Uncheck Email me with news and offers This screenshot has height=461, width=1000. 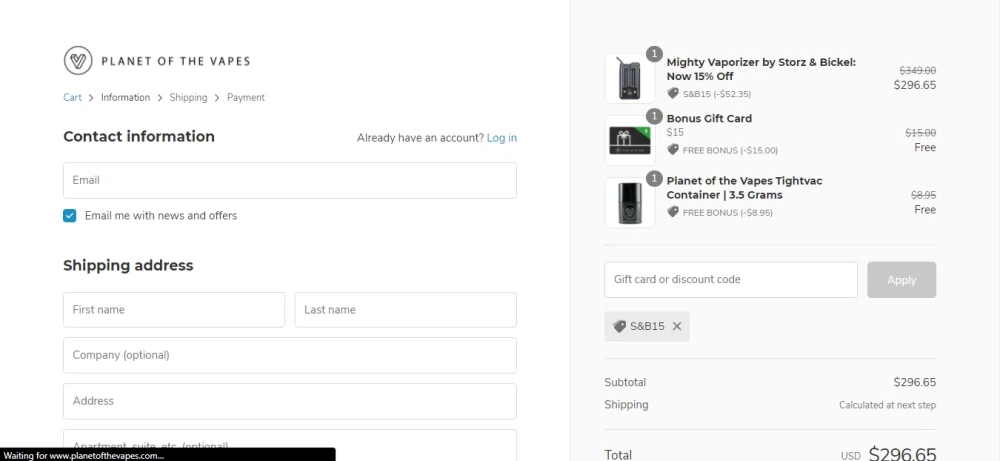[x=70, y=216]
